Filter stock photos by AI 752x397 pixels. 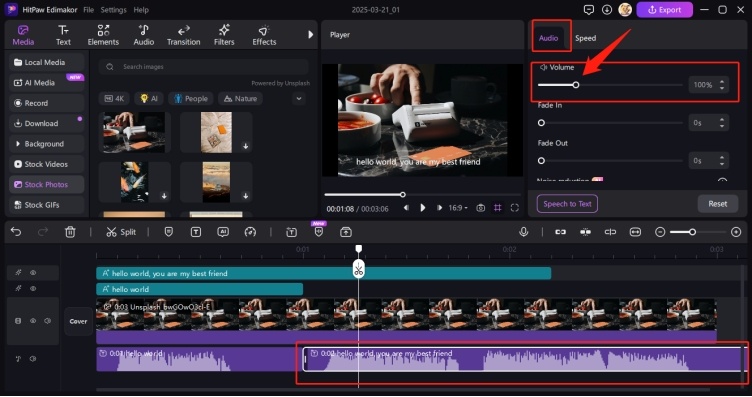point(149,99)
